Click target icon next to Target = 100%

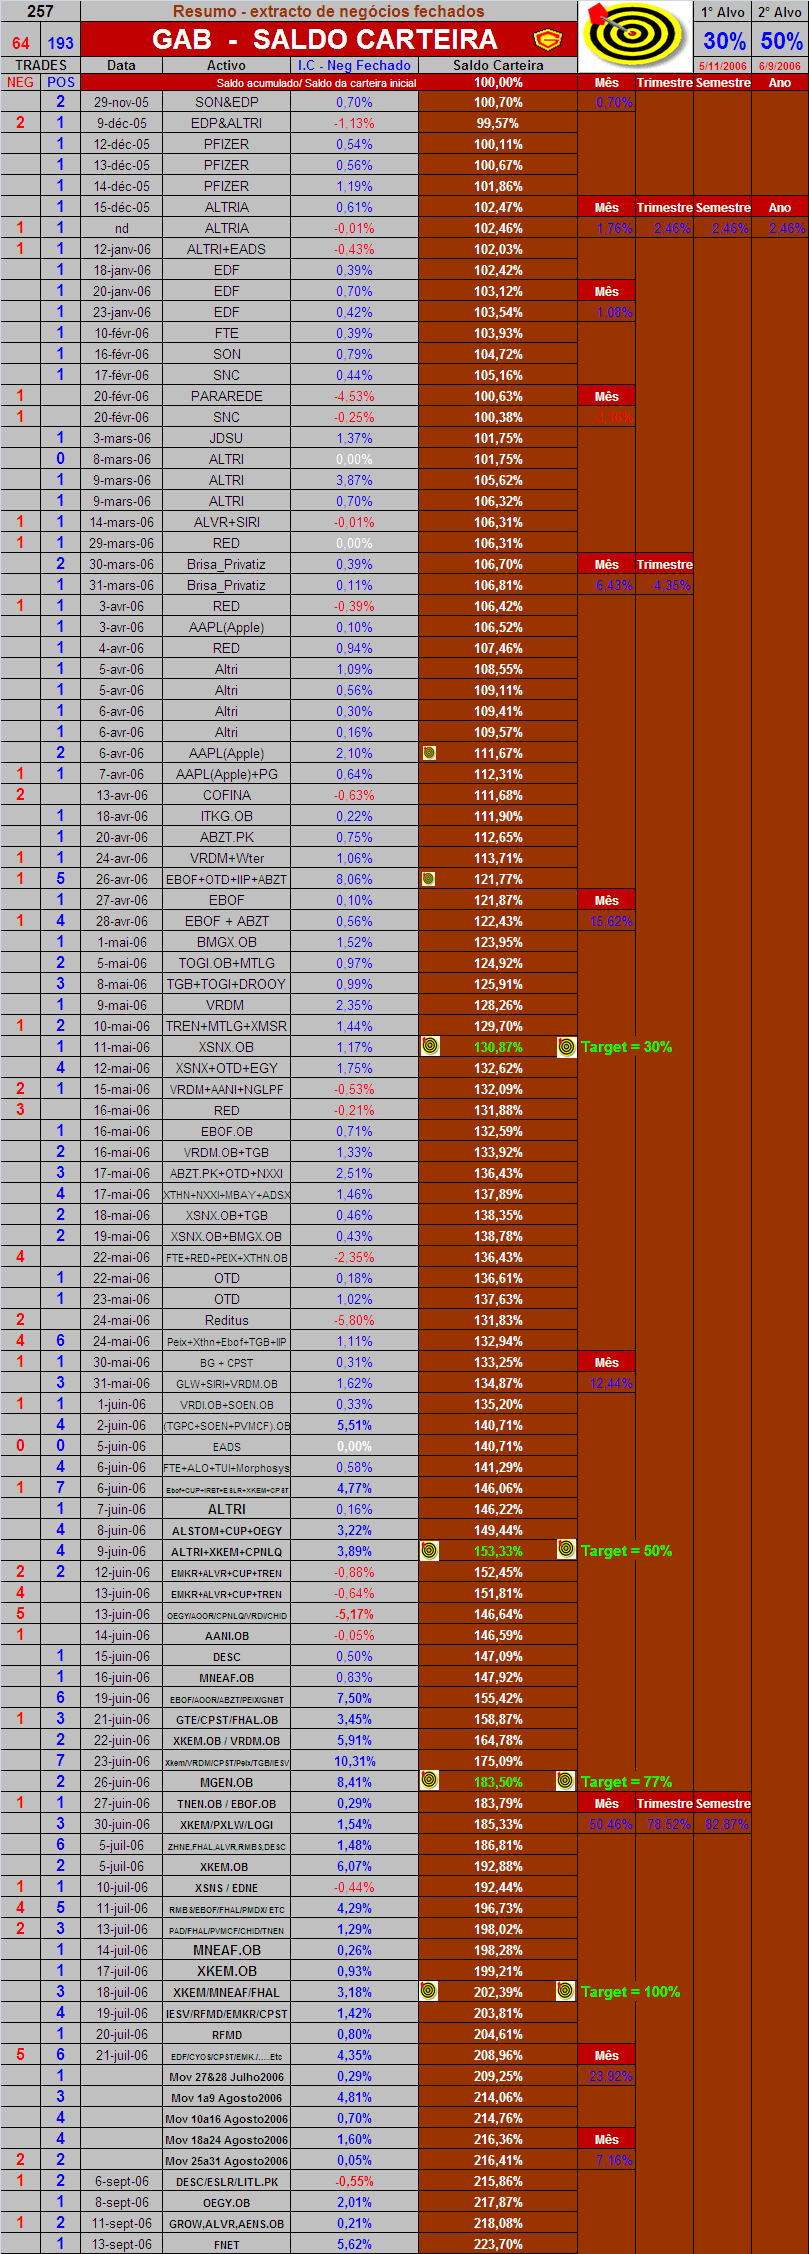(x=566, y=1991)
